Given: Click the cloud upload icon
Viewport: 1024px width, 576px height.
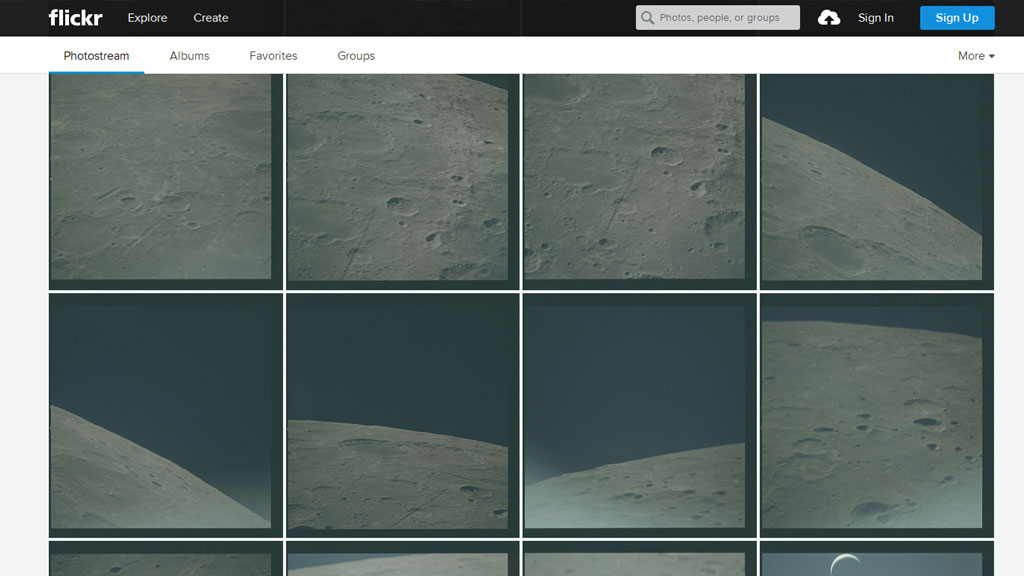Looking at the screenshot, I should tap(829, 18).
